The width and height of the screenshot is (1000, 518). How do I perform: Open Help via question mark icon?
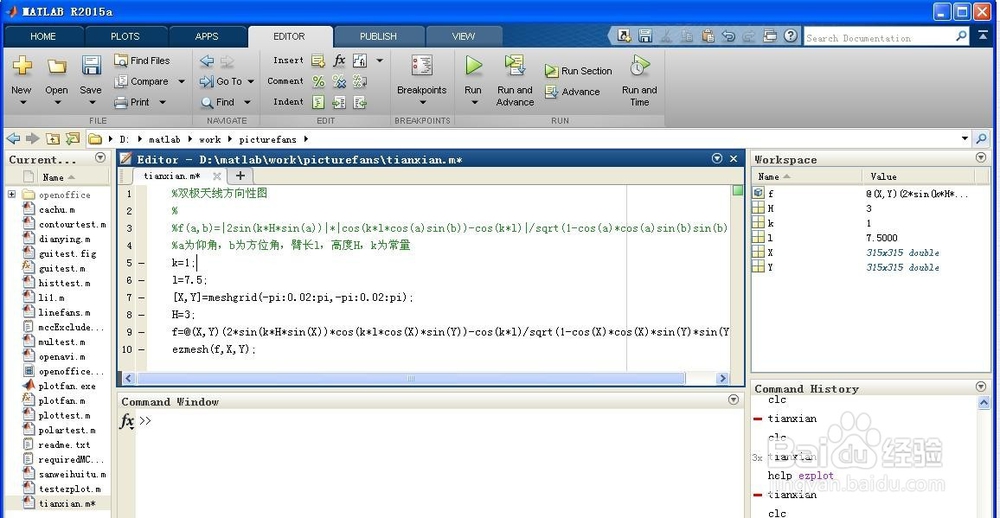pyautogui.click(x=791, y=36)
